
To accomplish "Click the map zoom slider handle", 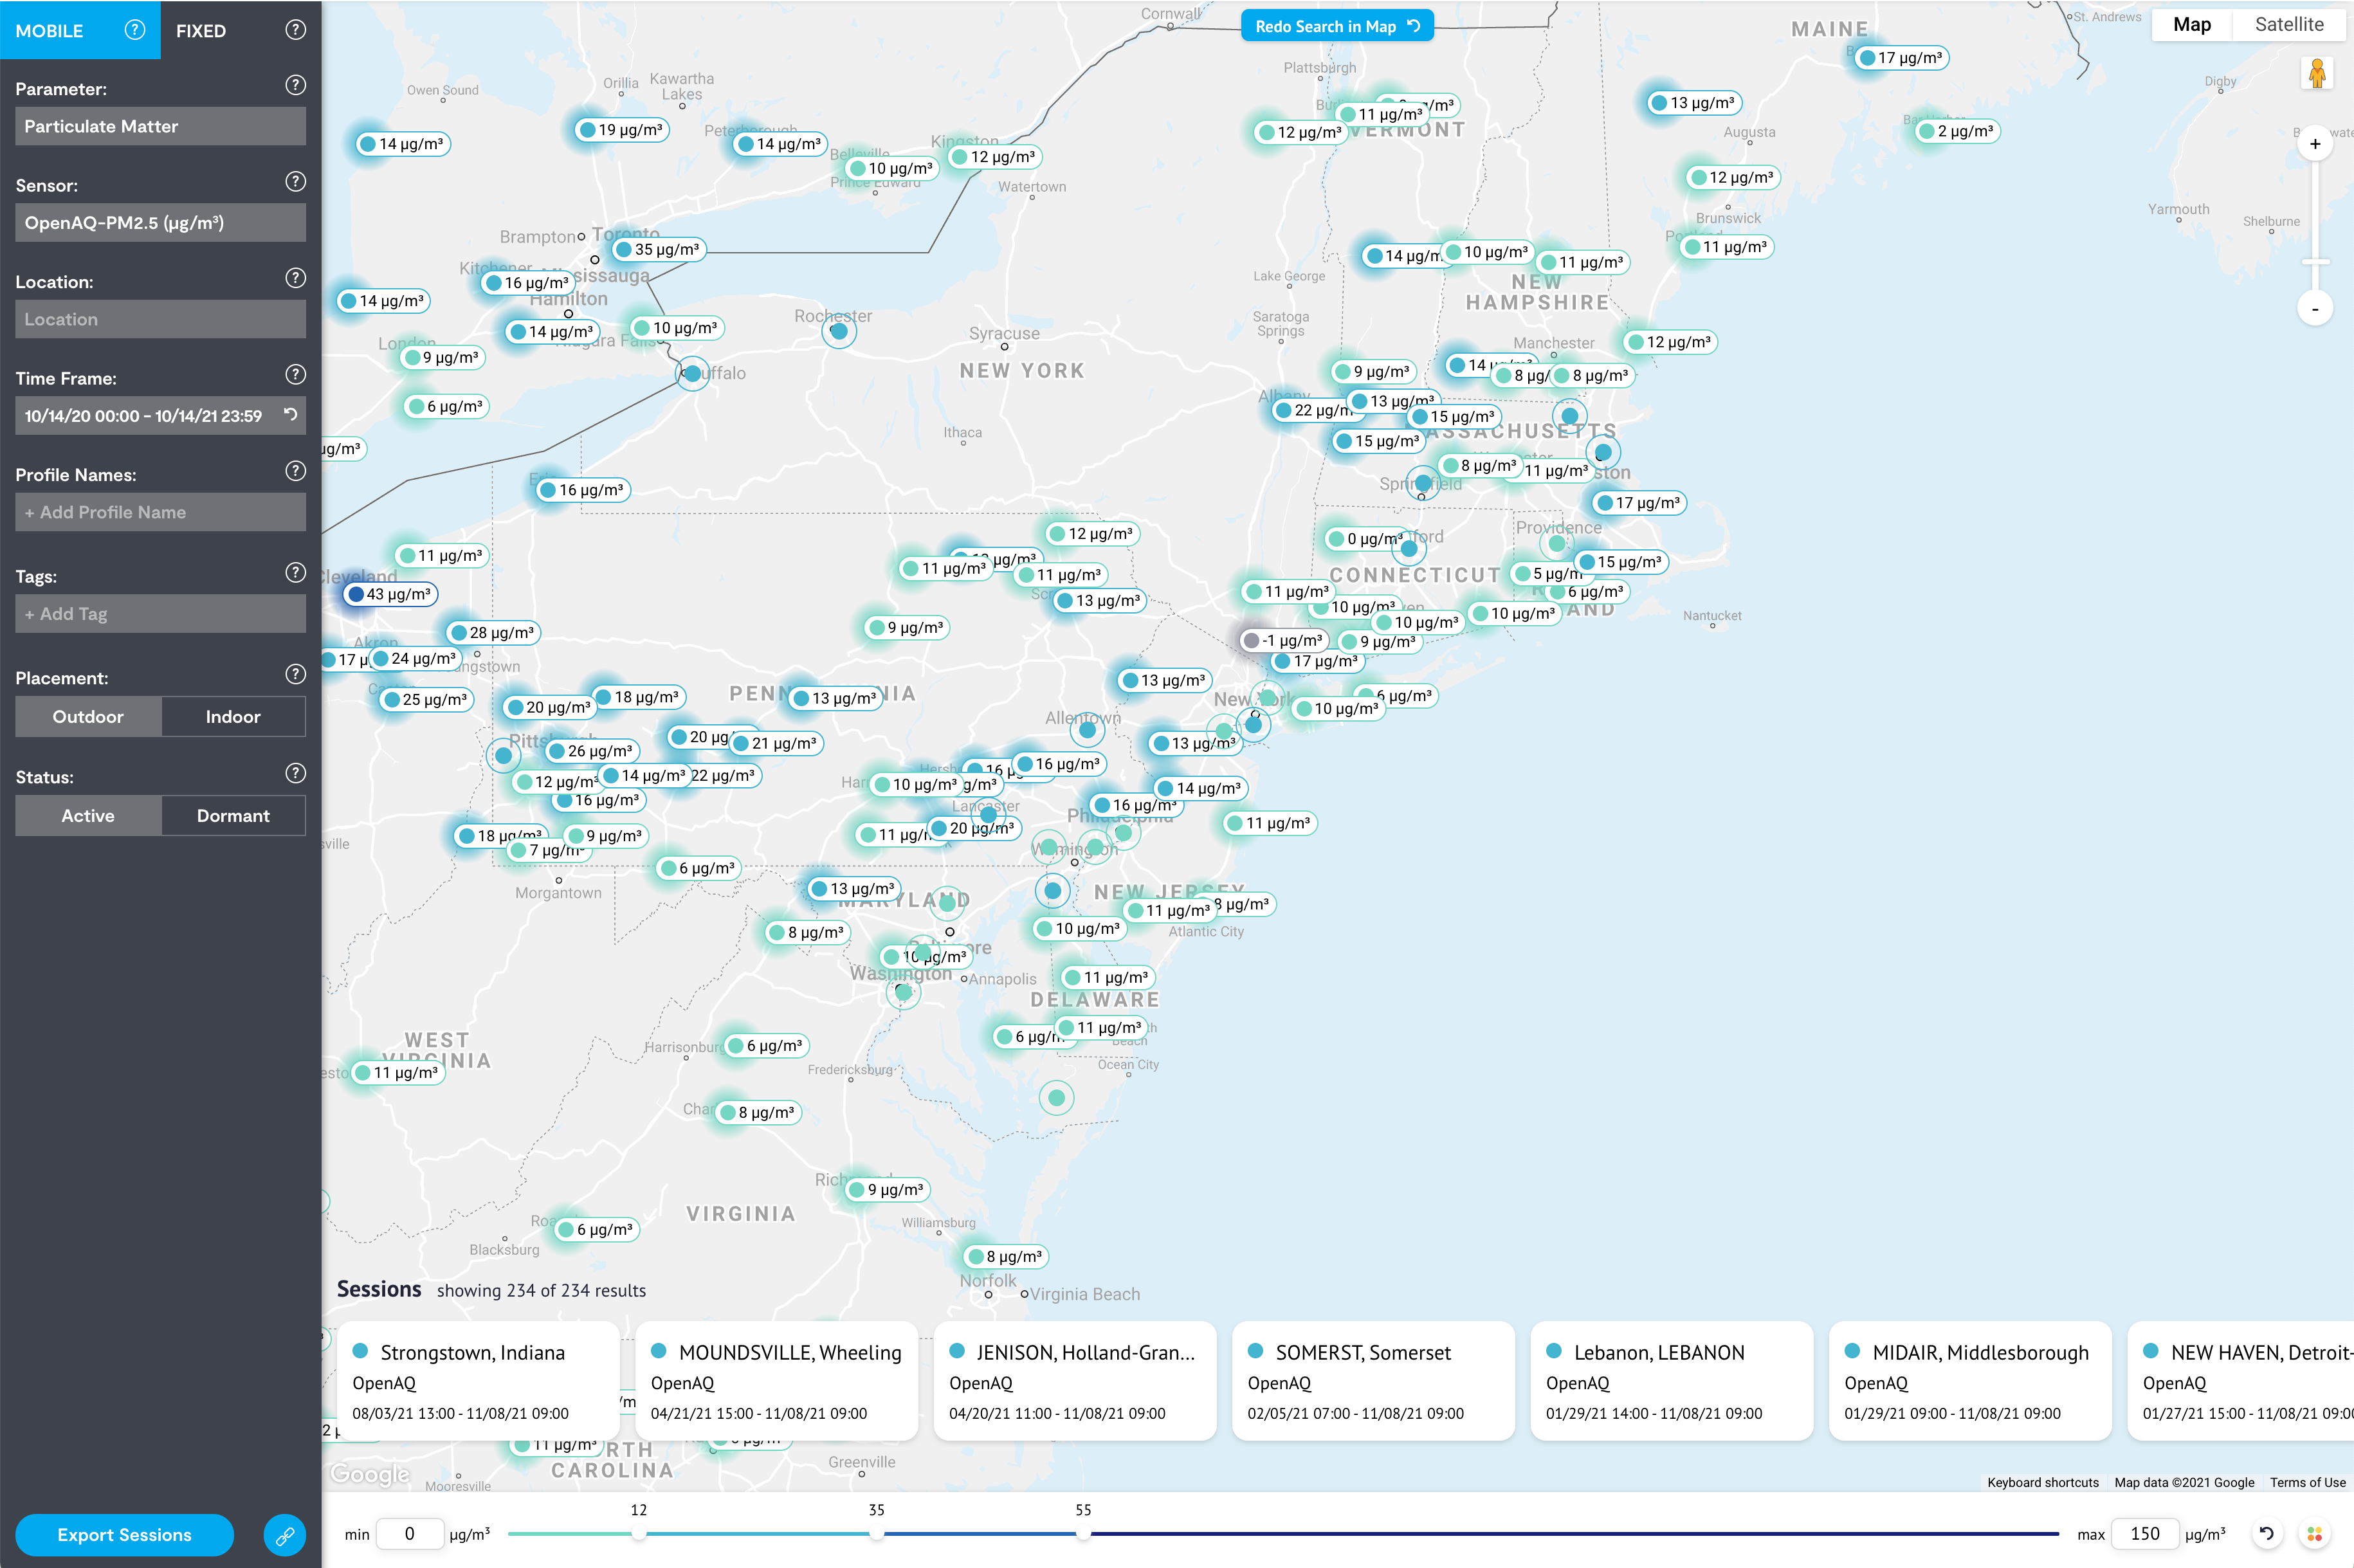I will (2315, 262).
